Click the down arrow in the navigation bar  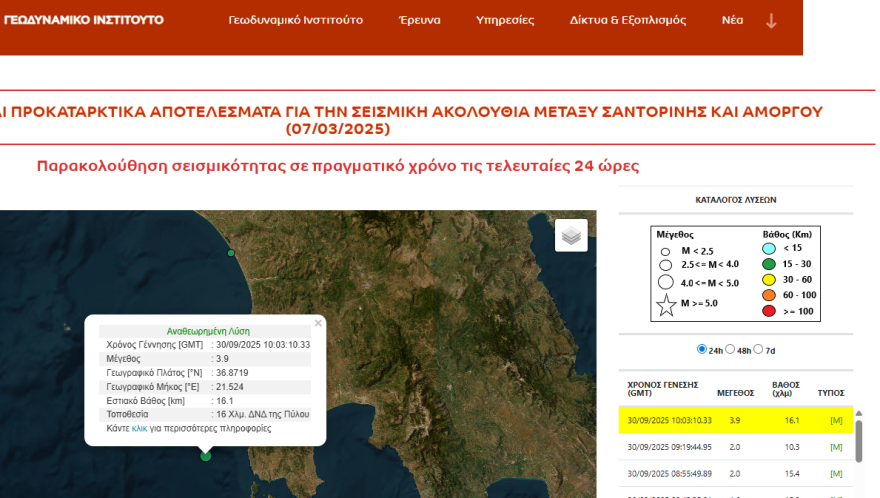click(x=771, y=21)
